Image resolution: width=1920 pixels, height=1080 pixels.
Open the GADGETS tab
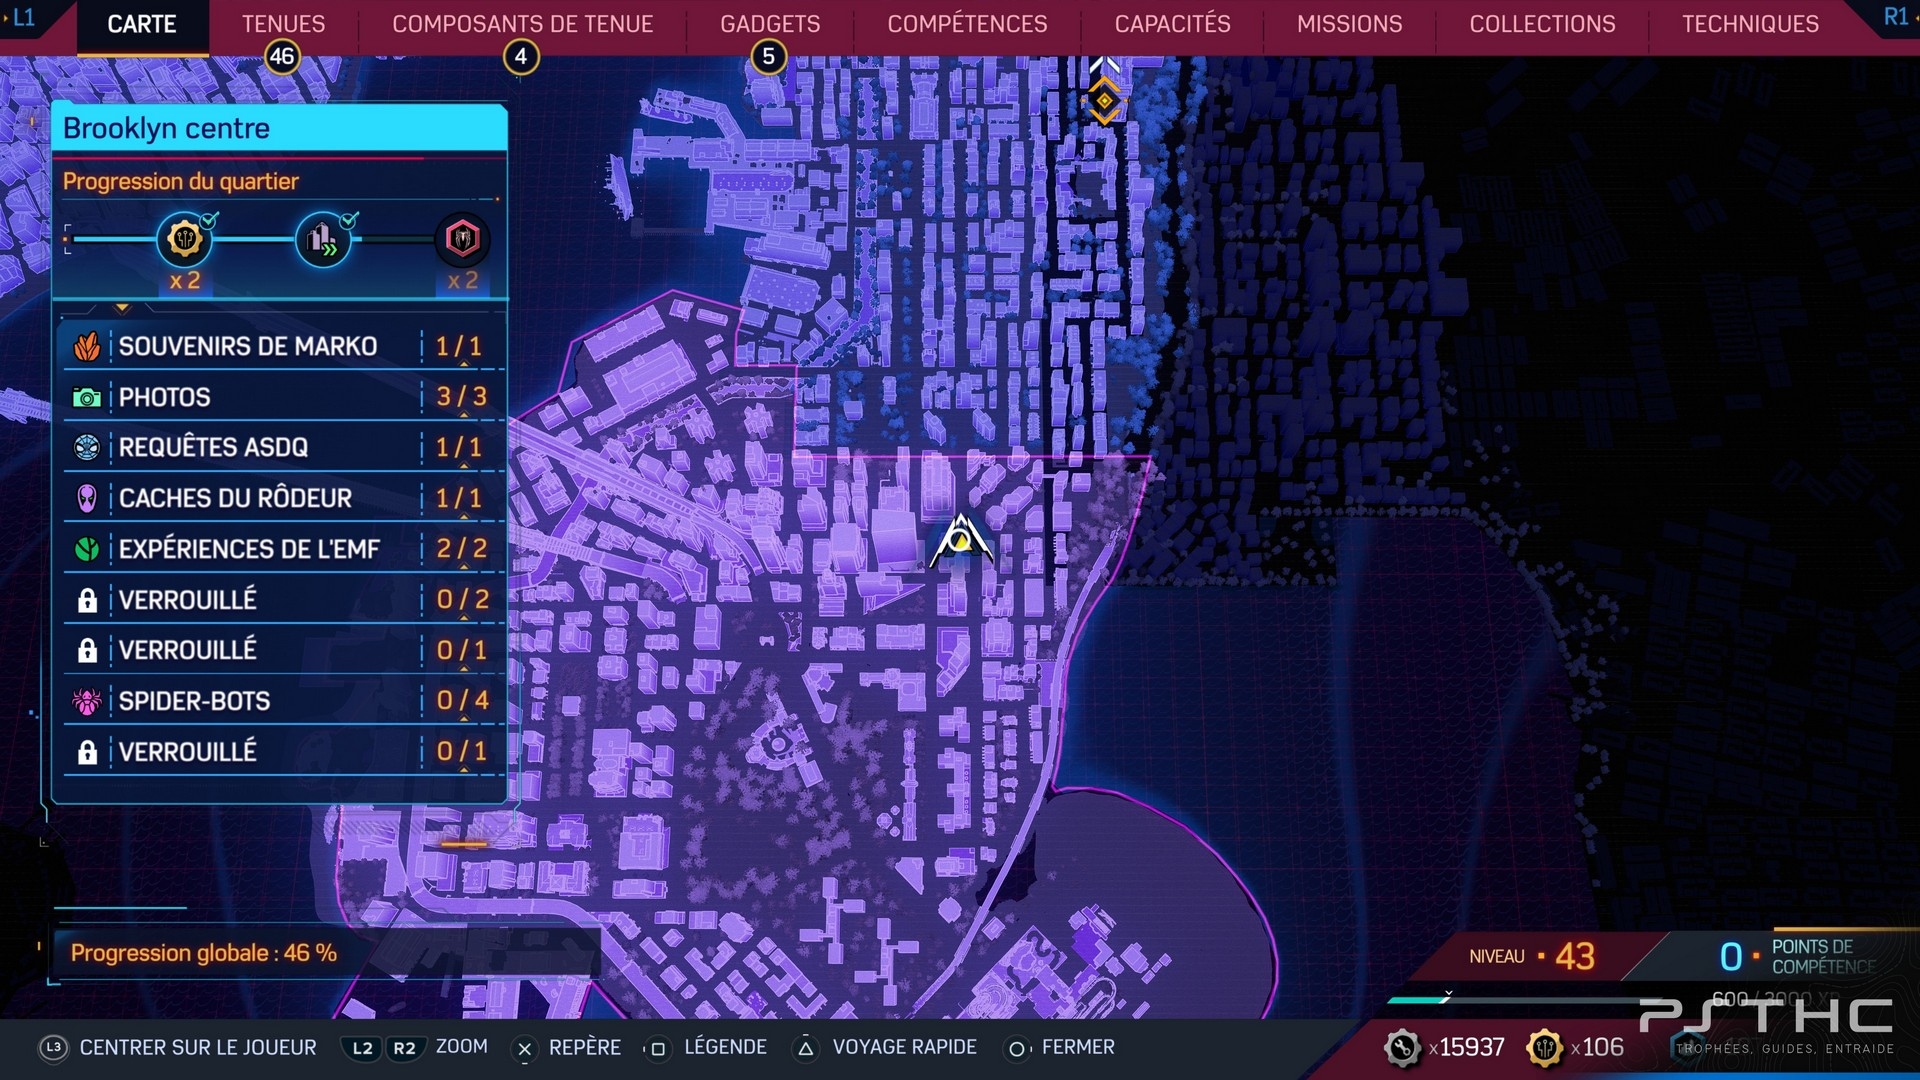(x=770, y=24)
